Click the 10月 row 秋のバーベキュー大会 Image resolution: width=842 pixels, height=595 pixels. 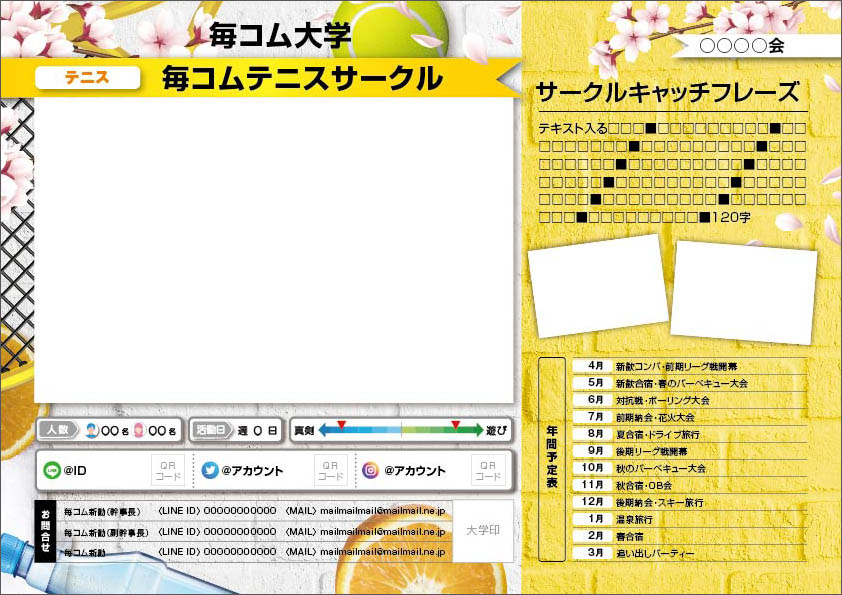pos(690,468)
